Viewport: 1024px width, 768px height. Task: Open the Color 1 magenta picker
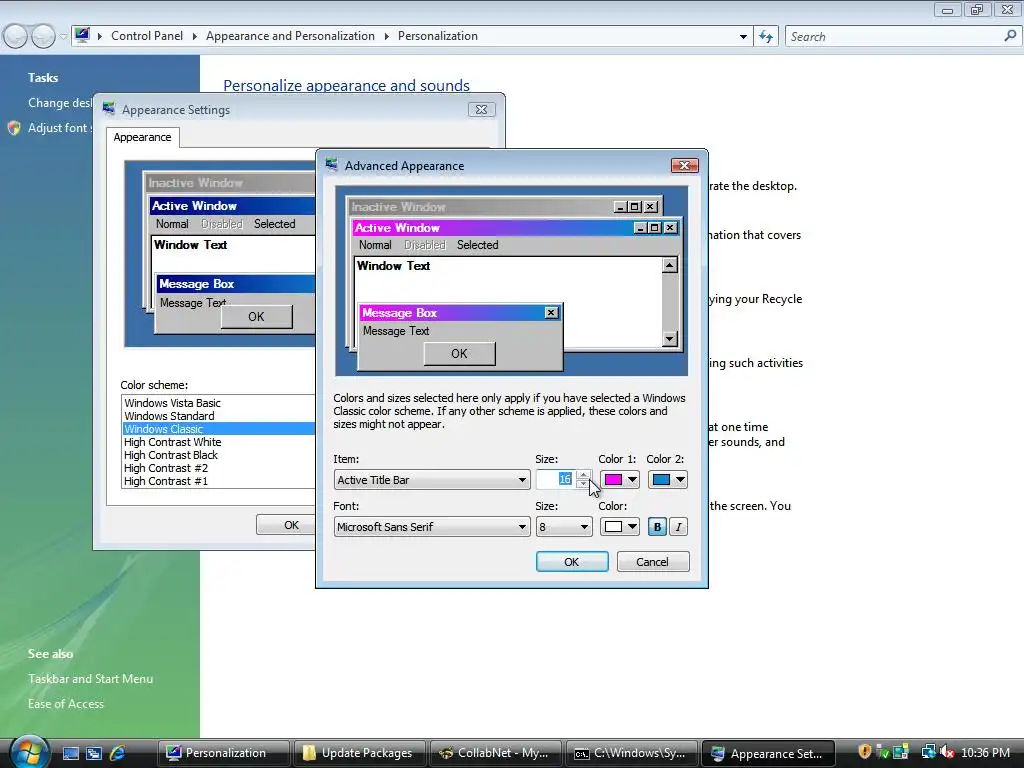tap(619, 480)
